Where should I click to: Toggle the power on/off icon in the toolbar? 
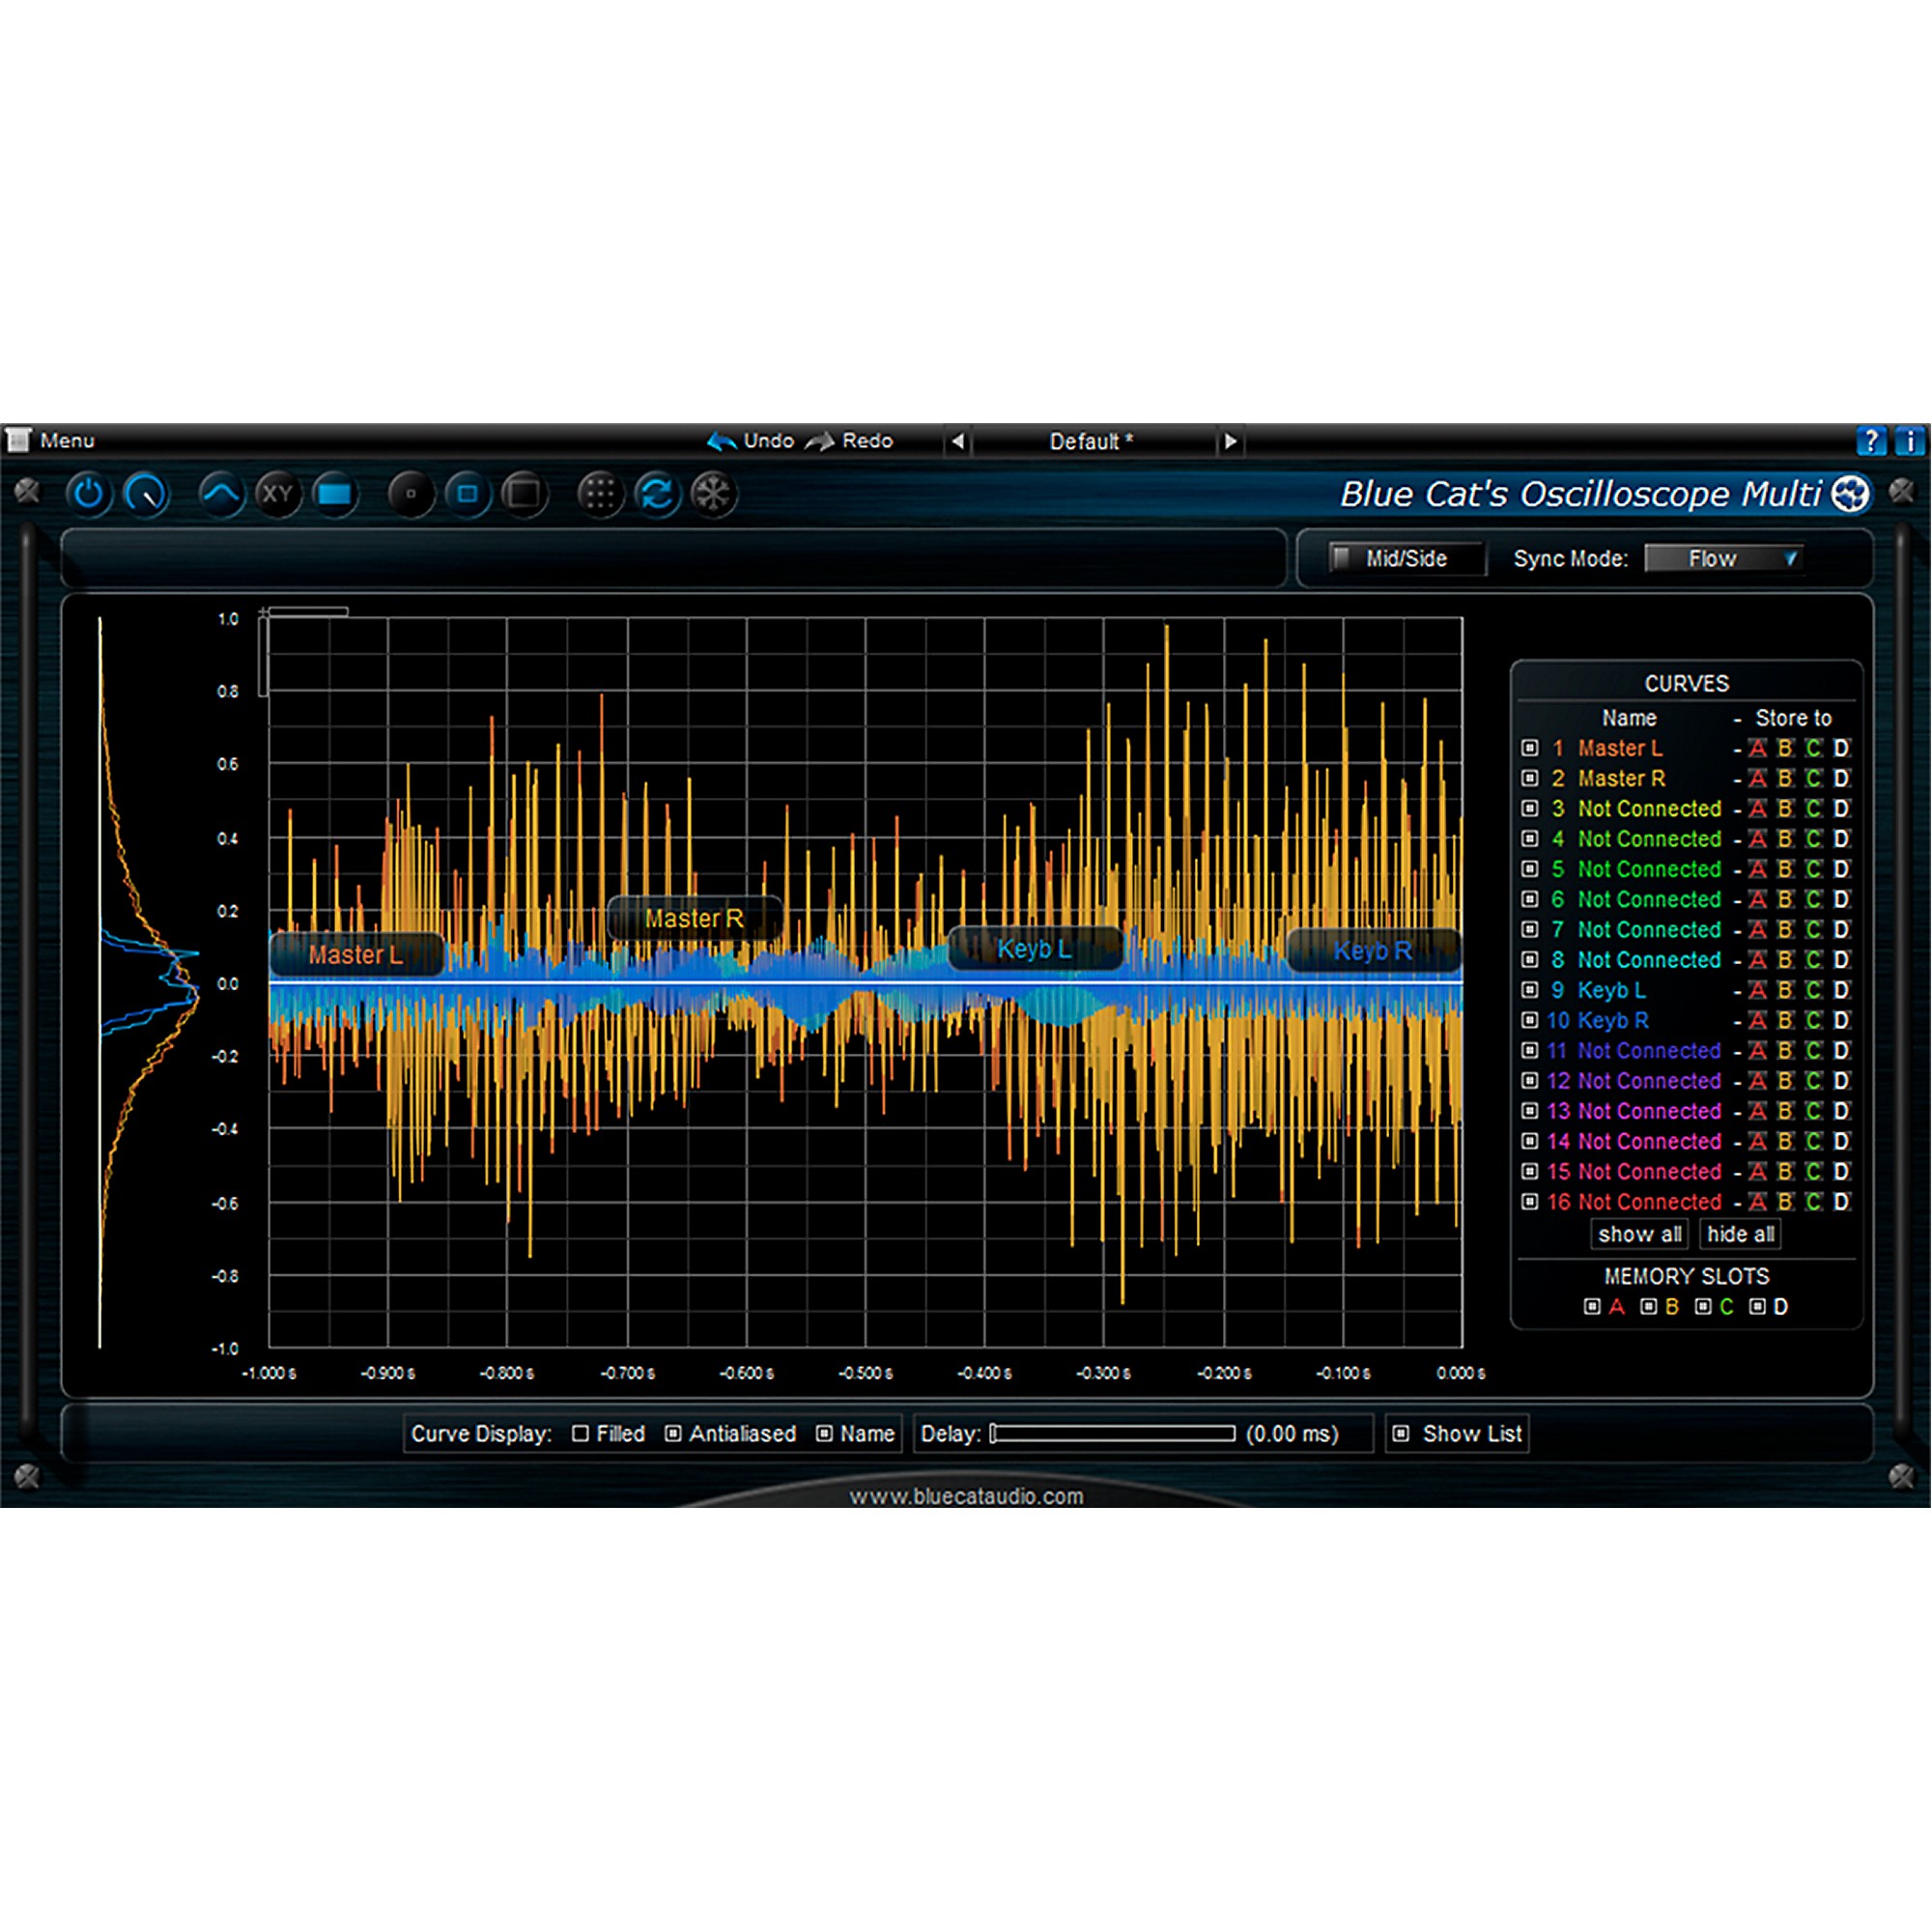(88, 495)
